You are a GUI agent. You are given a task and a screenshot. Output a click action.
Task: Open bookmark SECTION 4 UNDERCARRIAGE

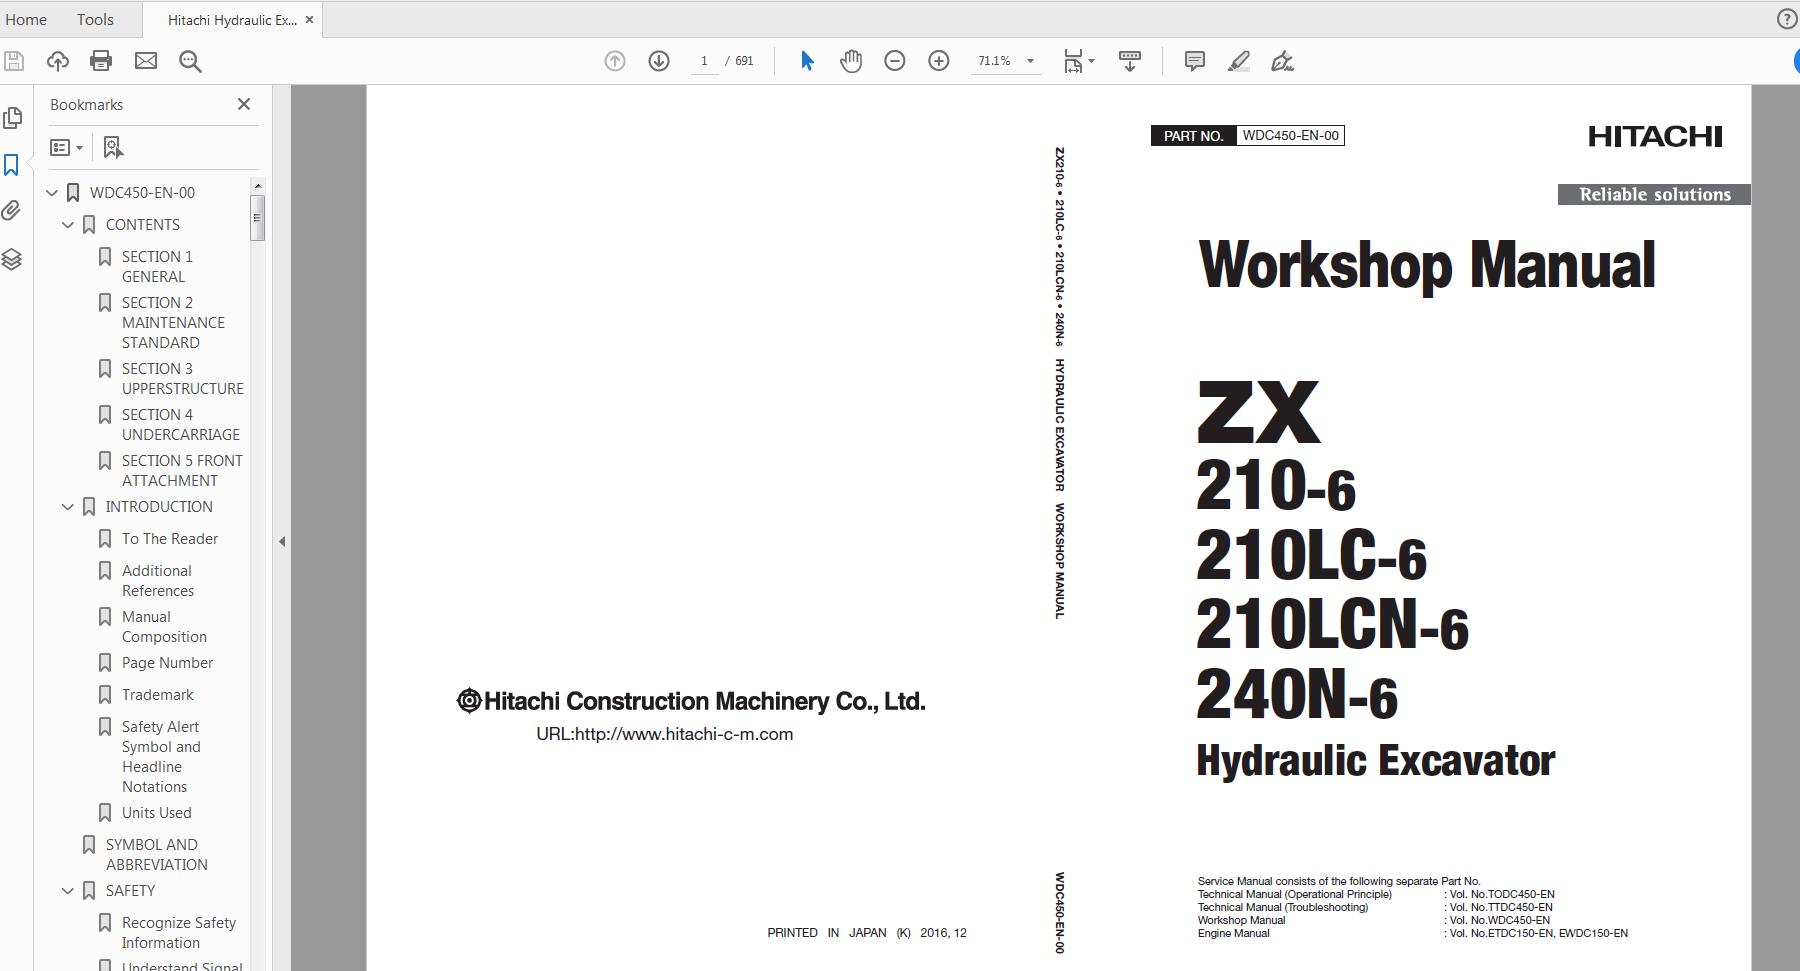pyautogui.click(x=181, y=424)
